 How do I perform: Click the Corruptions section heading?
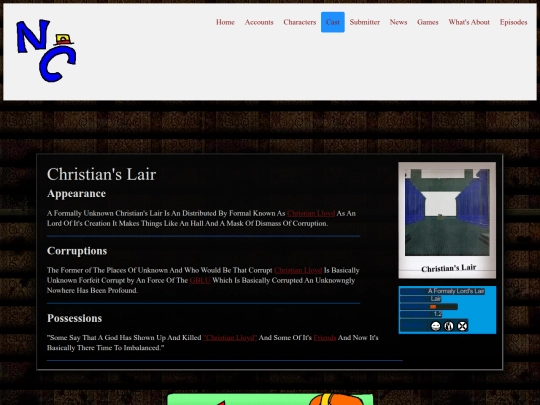pos(77,251)
